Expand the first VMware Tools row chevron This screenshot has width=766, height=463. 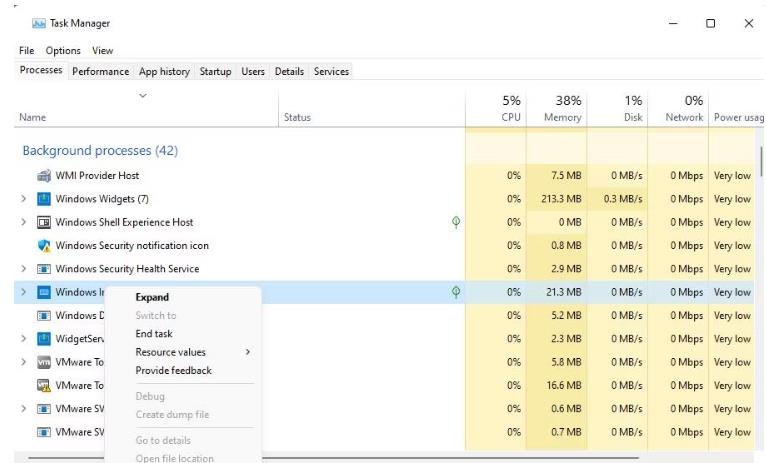[x=23, y=362]
